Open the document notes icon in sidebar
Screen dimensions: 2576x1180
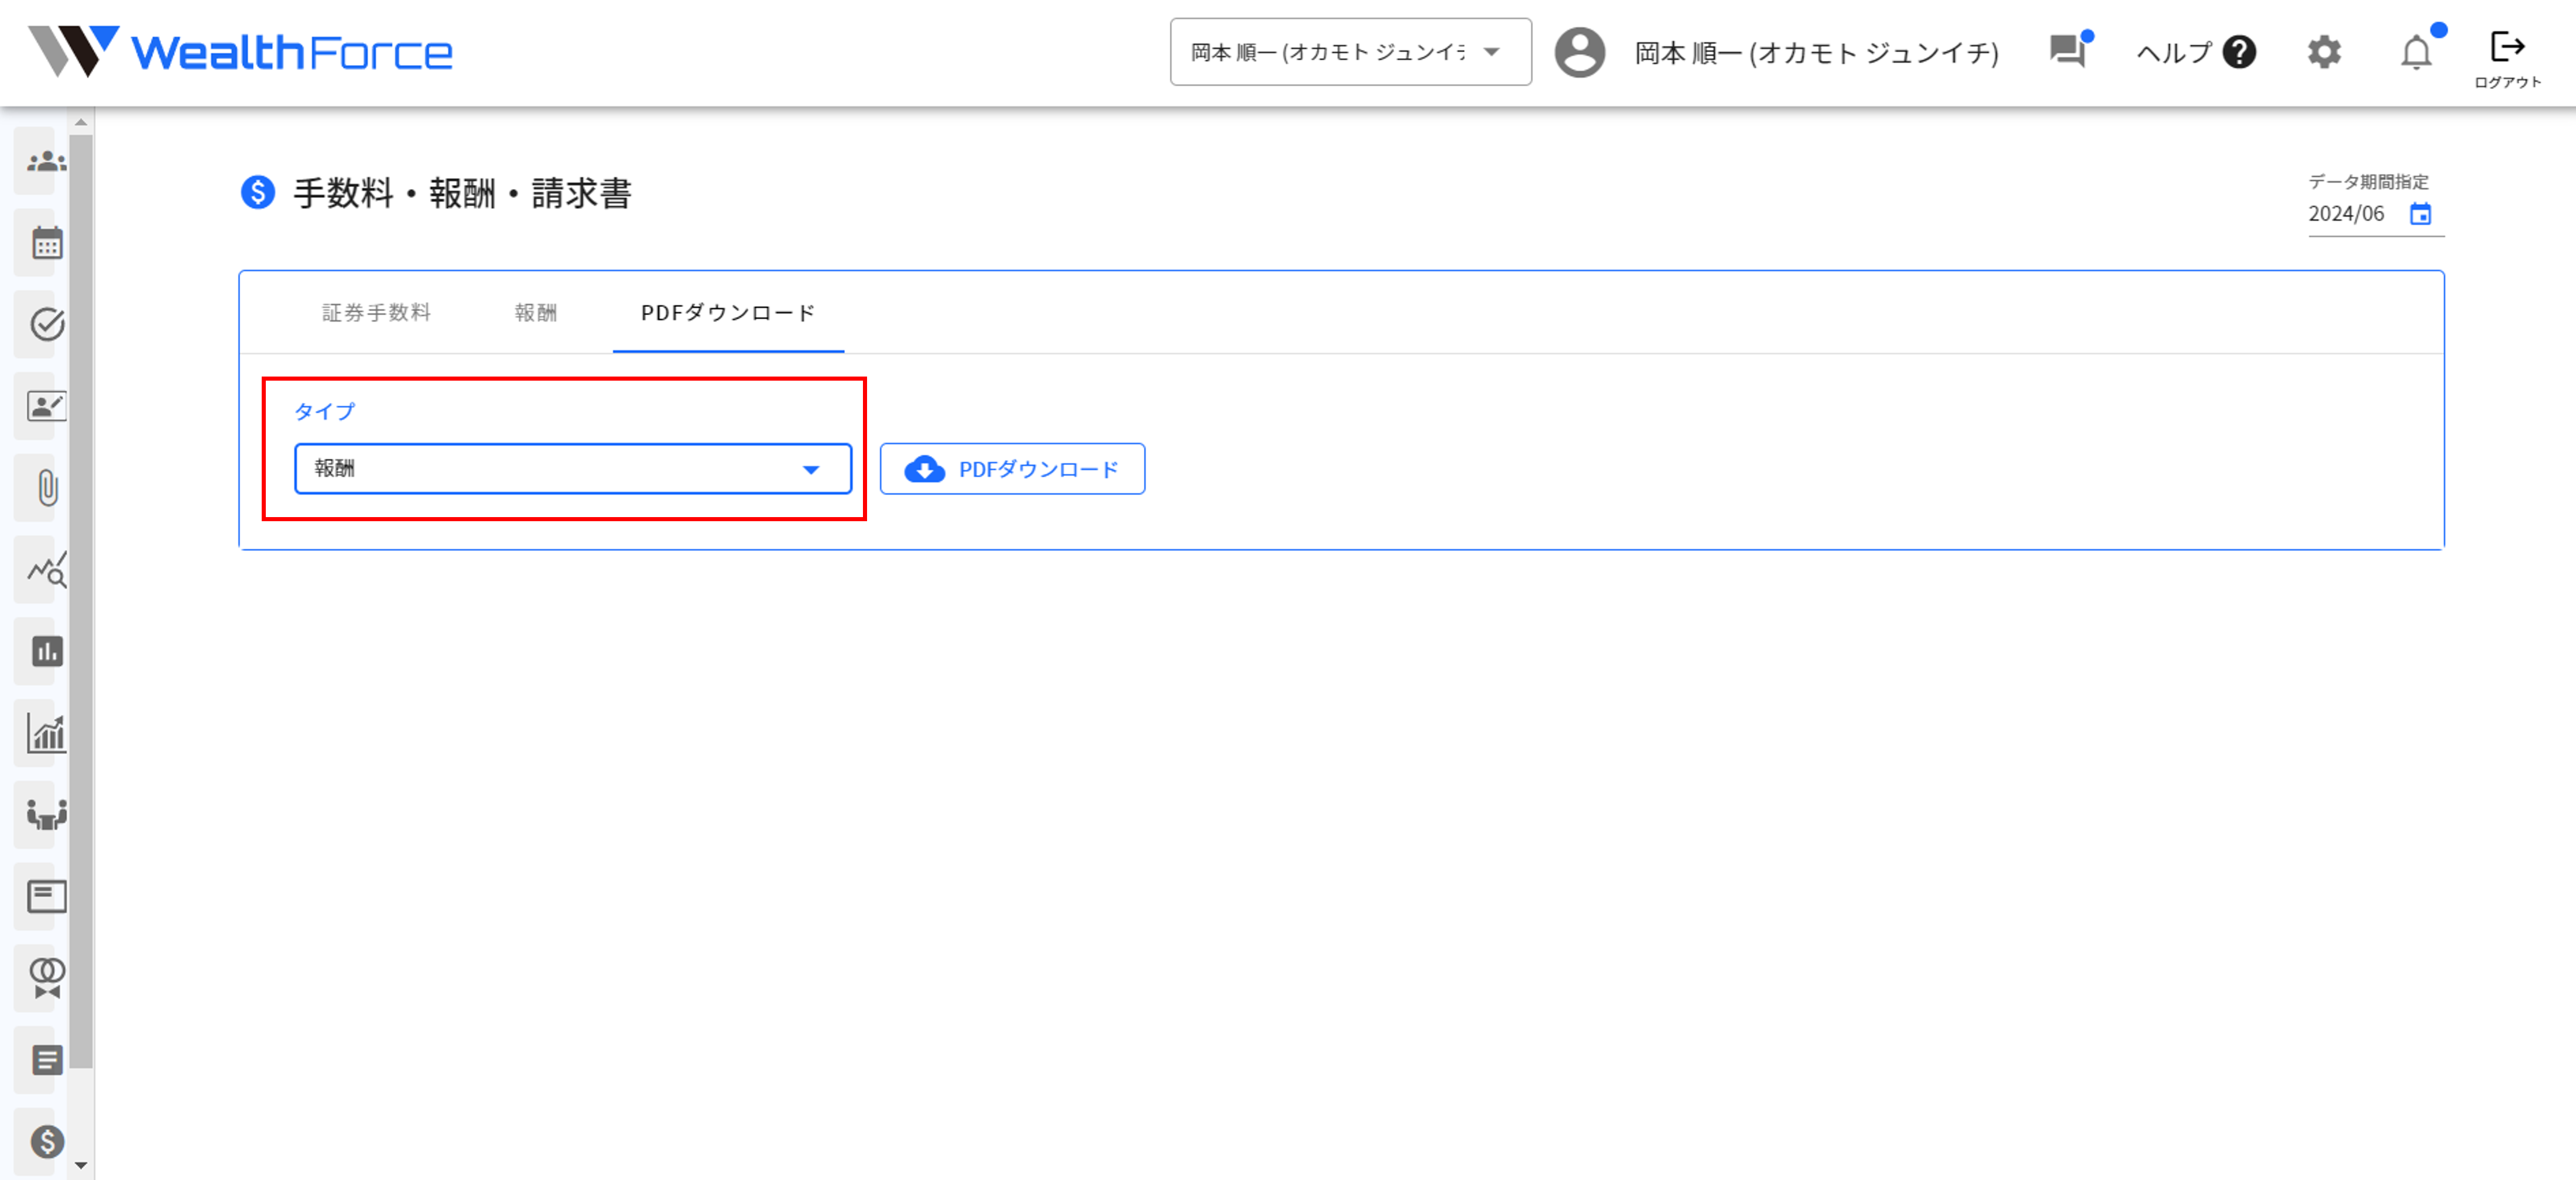coord(46,1060)
